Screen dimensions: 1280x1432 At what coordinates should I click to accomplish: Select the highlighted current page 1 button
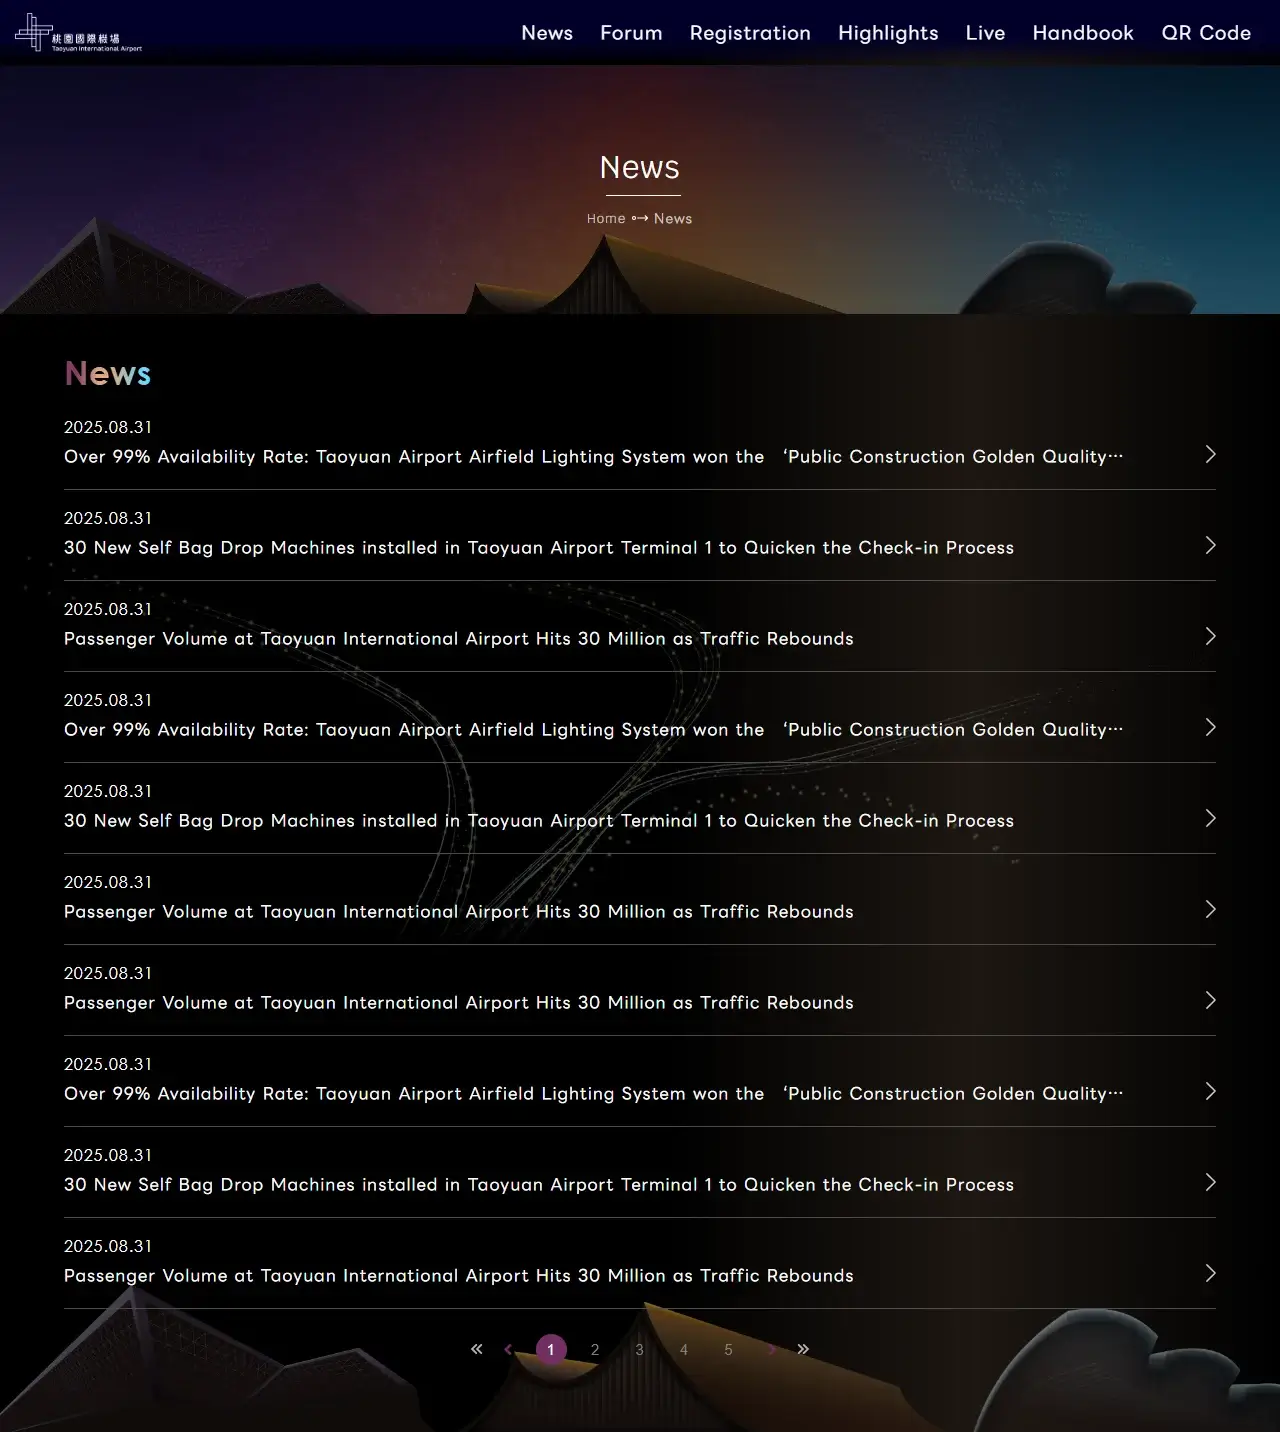(x=551, y=1350)
